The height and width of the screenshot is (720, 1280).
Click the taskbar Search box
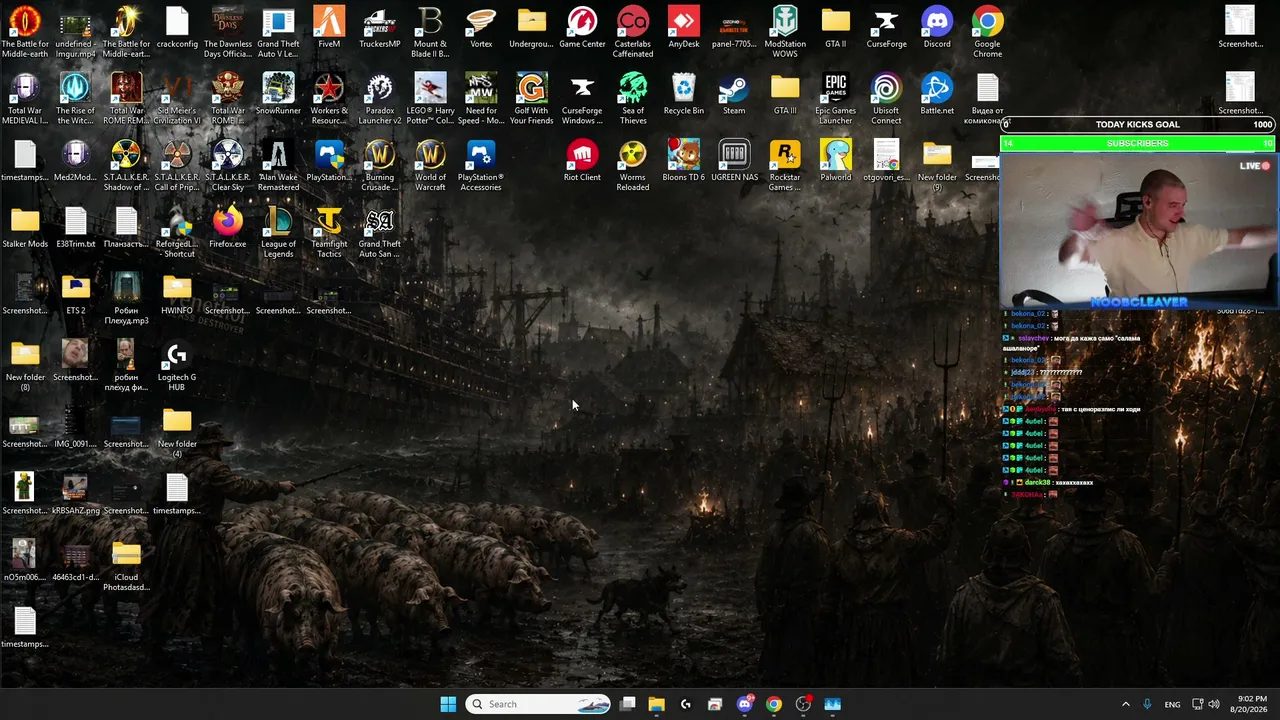[x=539, y=704]
